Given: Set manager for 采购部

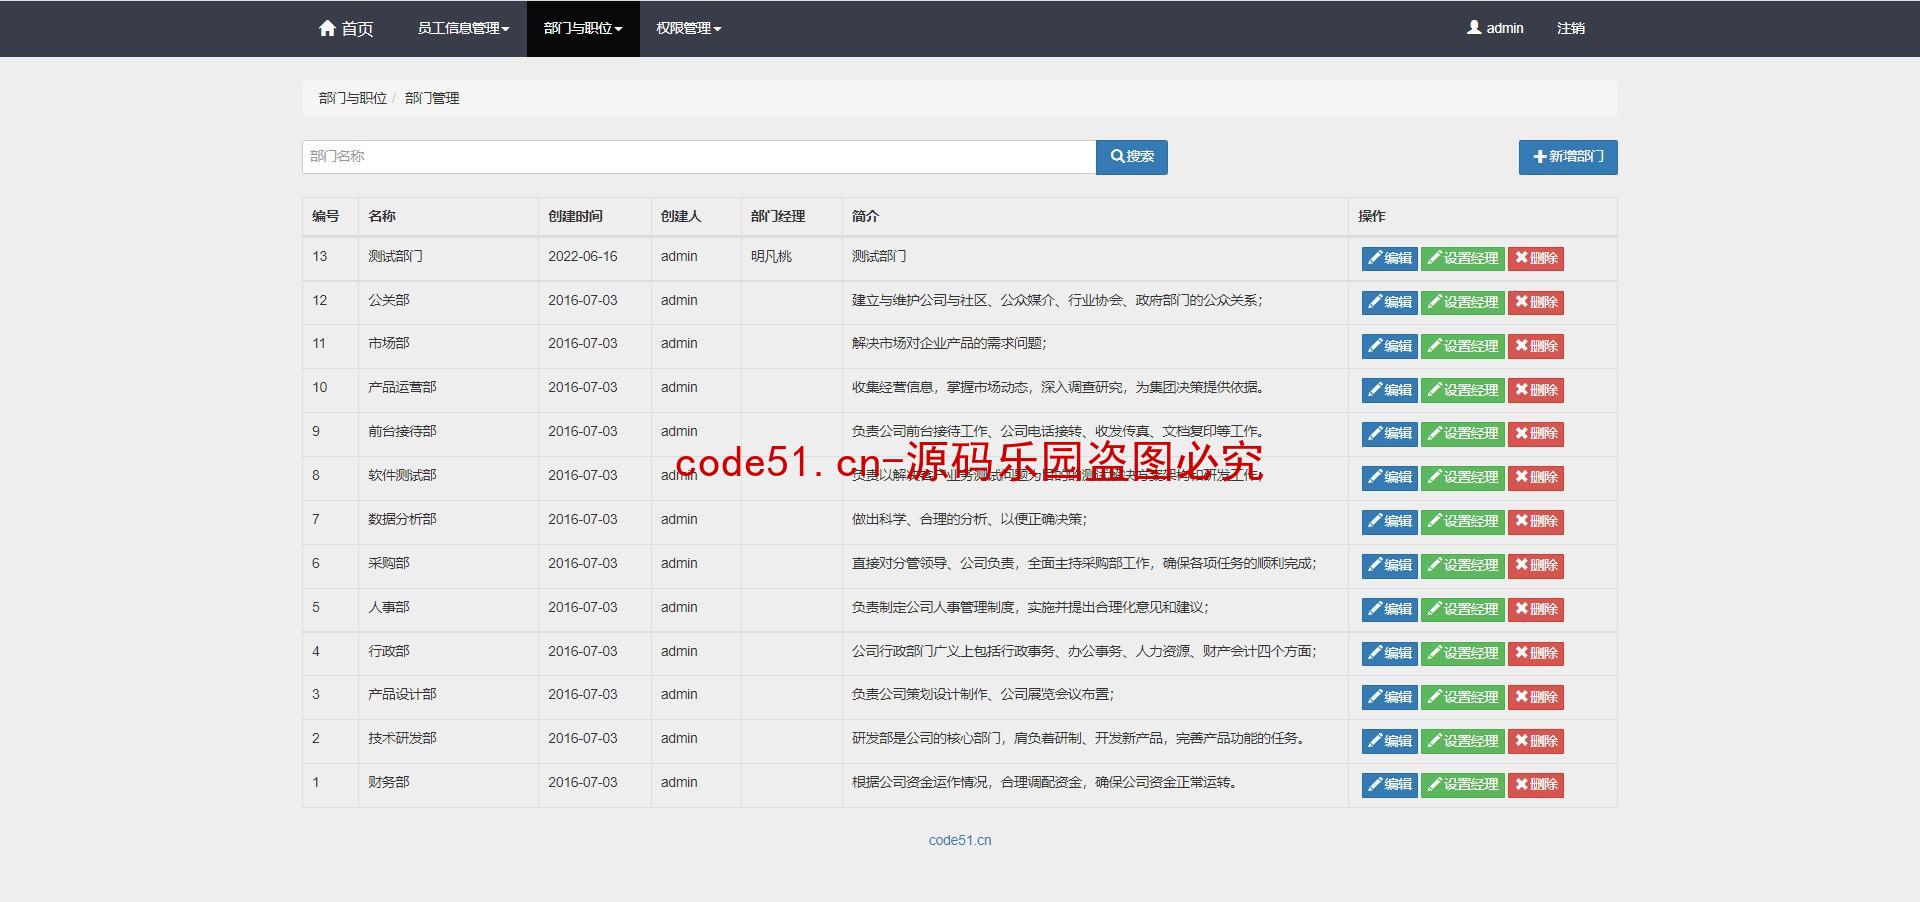Looking at the screenshot, I should [x=1463, y=565].
